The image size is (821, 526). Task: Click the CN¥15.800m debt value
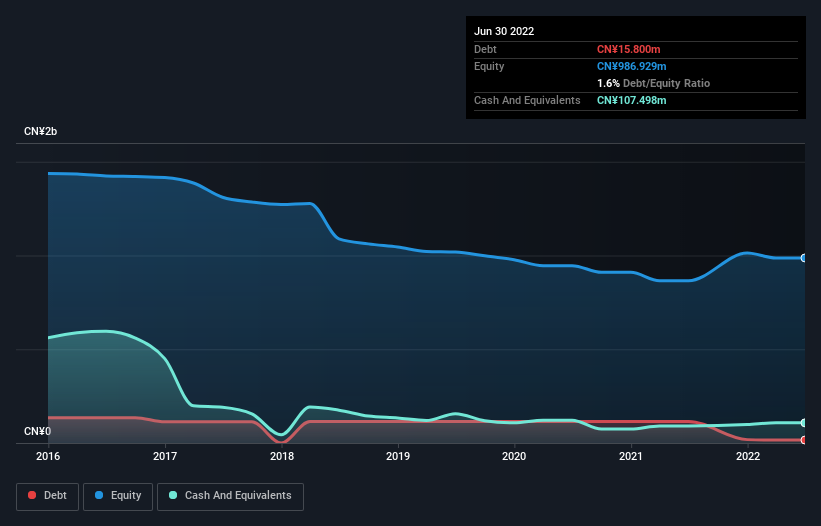click(628, 49)
